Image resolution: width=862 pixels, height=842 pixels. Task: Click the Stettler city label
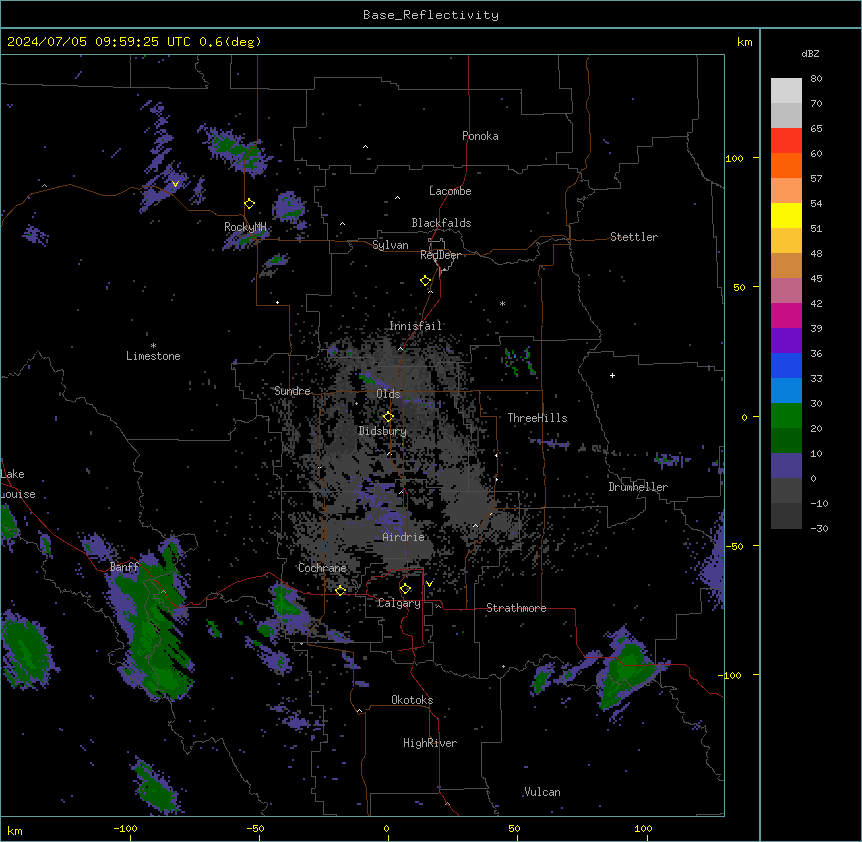(634, 237)
